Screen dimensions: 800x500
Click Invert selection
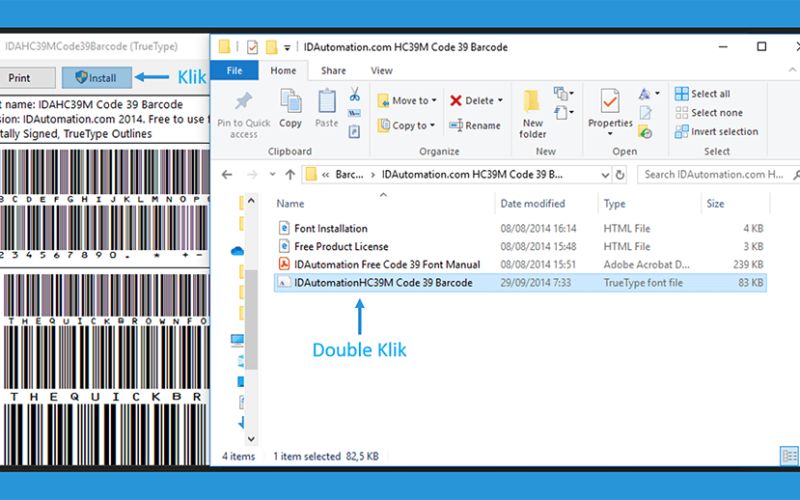[x=716, y=132]
